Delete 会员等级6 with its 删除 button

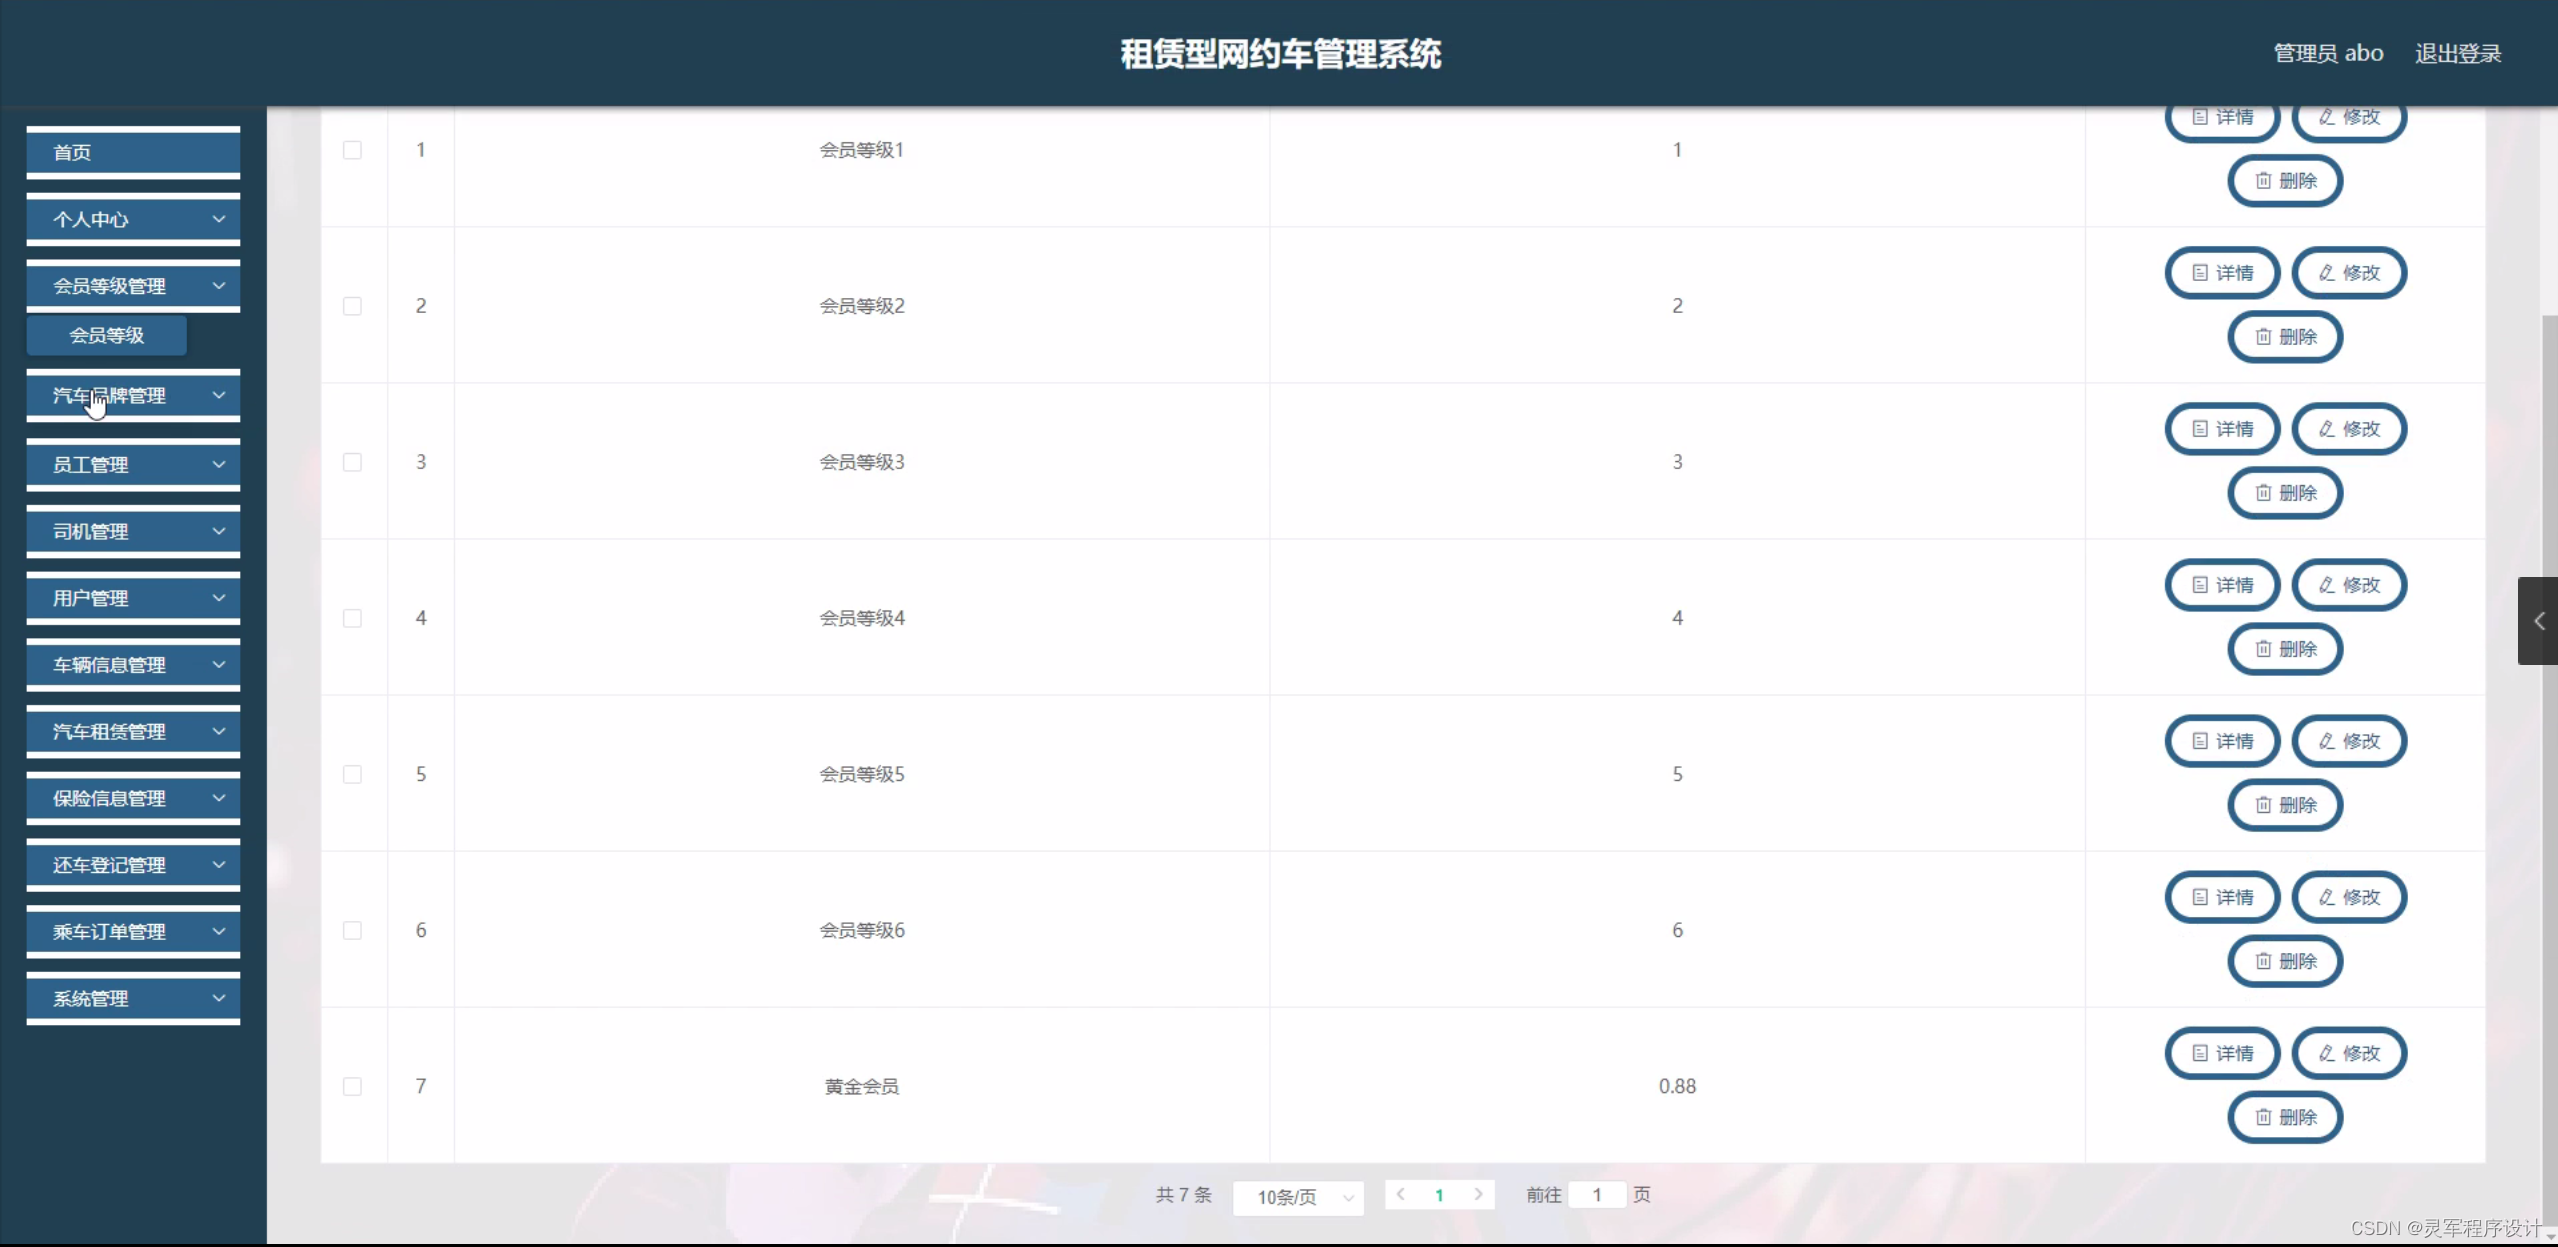tap(2285, 961)
